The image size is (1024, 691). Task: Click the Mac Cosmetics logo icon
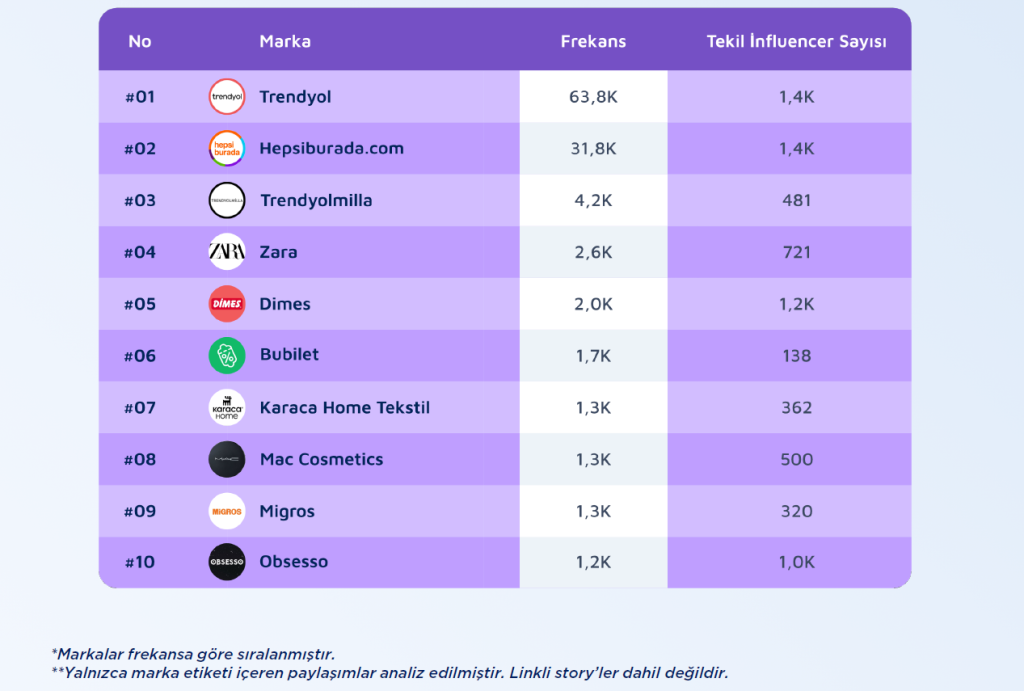pos(227,459)
